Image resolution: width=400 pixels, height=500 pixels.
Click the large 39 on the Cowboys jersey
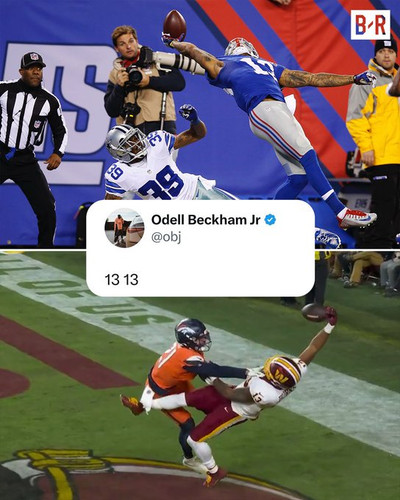point(162,184)
